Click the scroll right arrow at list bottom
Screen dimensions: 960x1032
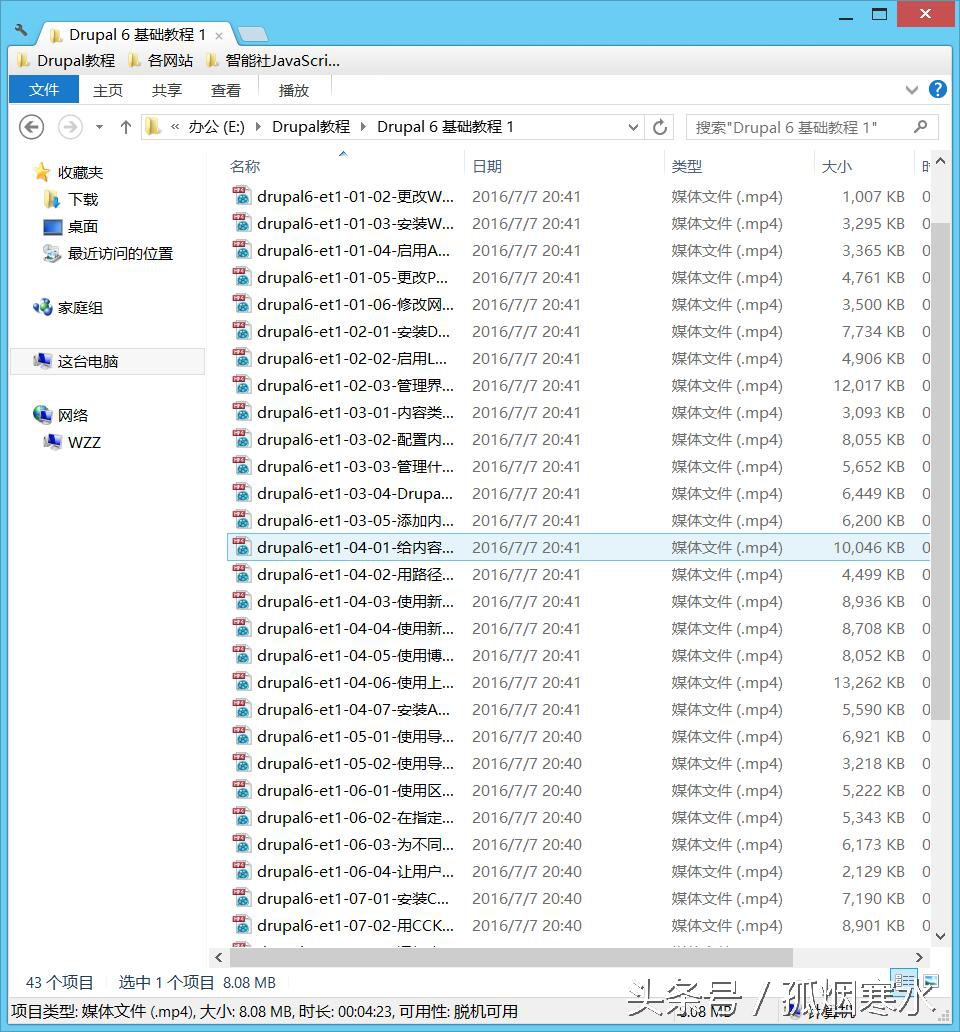coord(919,957)
